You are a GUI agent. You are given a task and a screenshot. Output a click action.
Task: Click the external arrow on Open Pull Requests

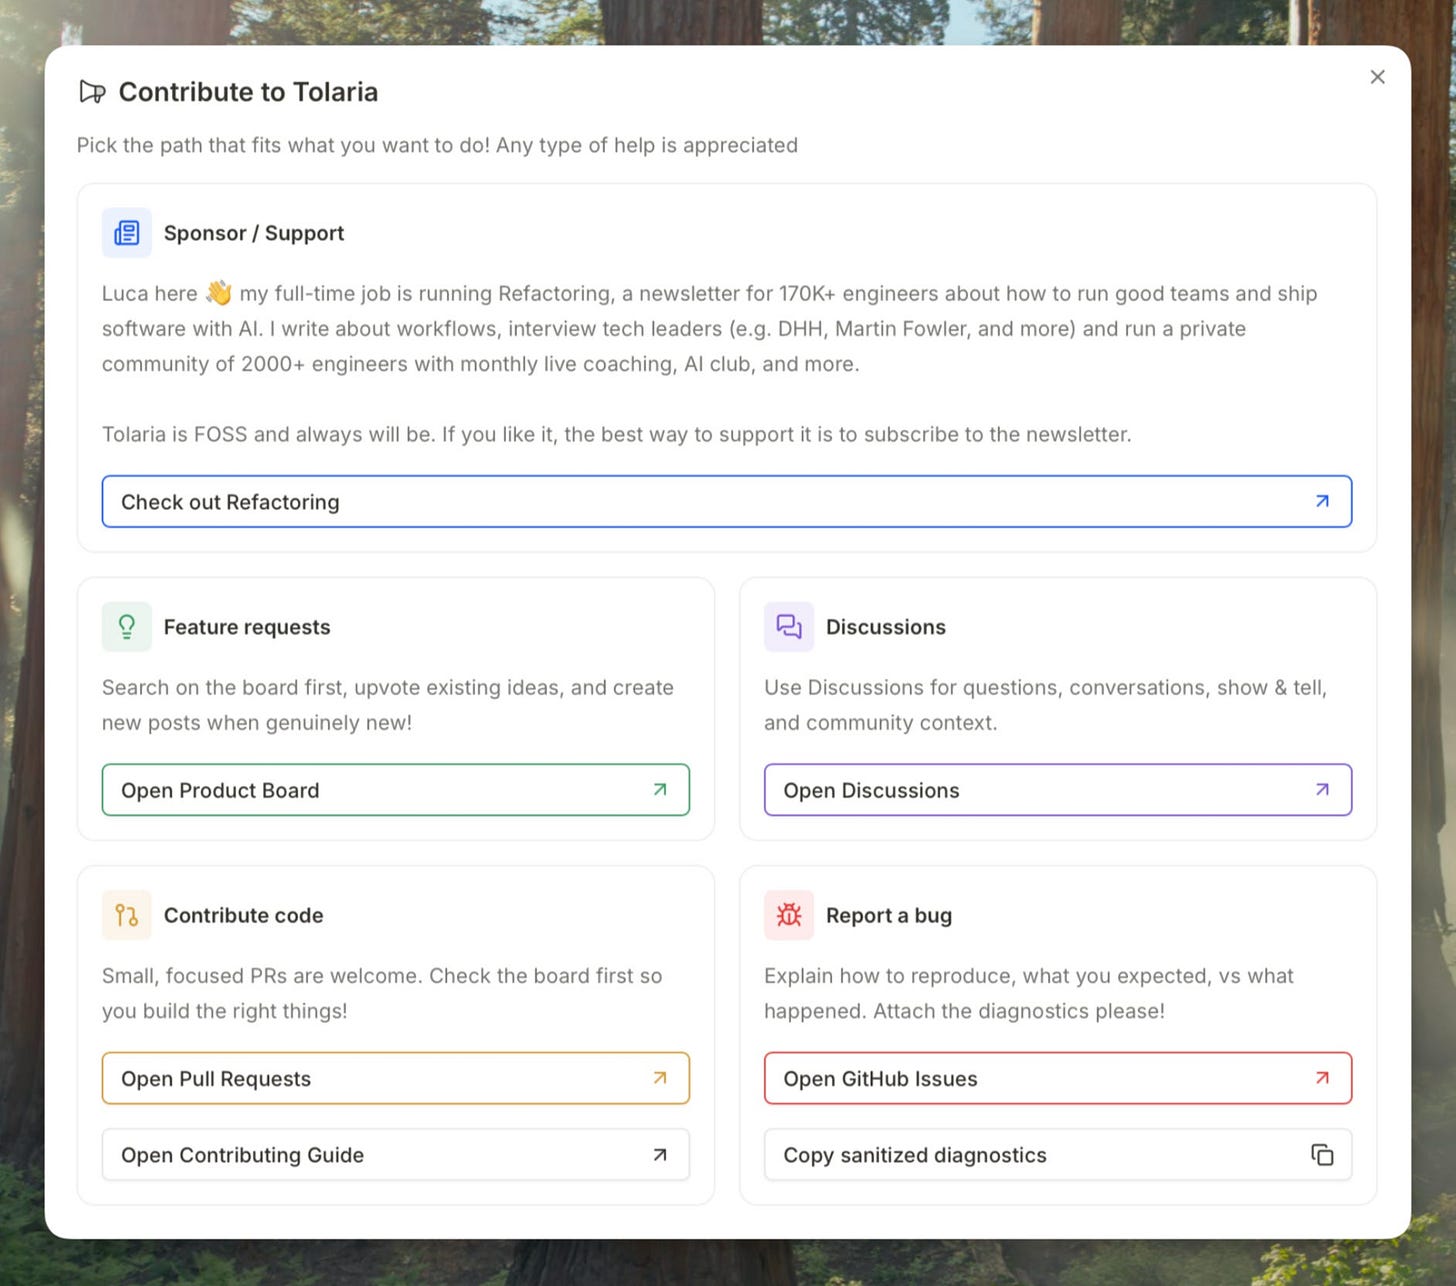tap(660, 1078)
